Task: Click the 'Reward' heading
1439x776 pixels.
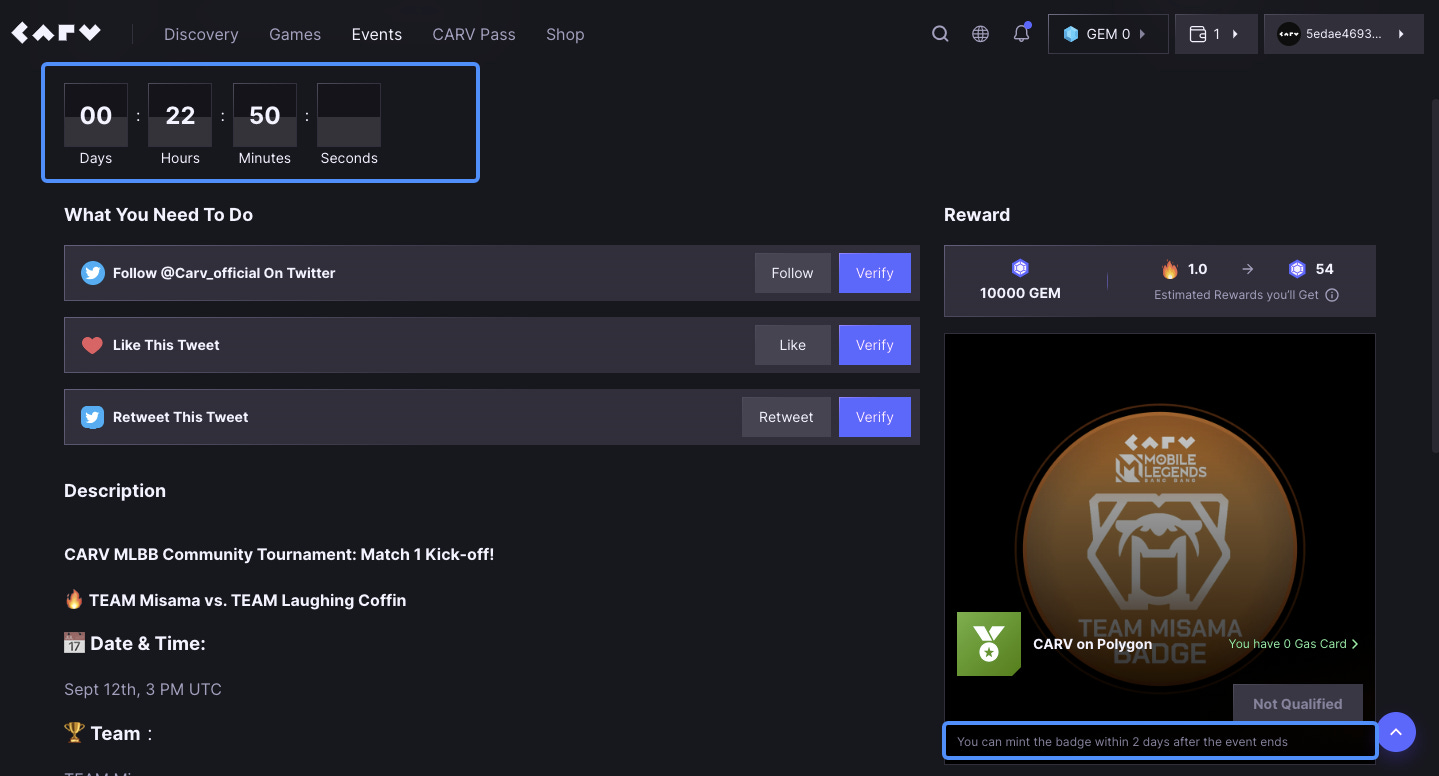Action: (977, 215)
